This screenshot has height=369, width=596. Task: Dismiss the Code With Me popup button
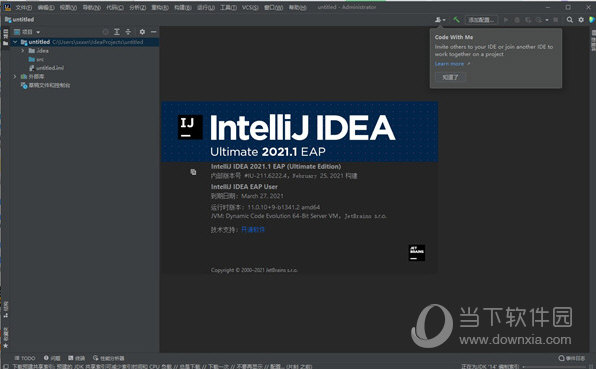[450, 77]
